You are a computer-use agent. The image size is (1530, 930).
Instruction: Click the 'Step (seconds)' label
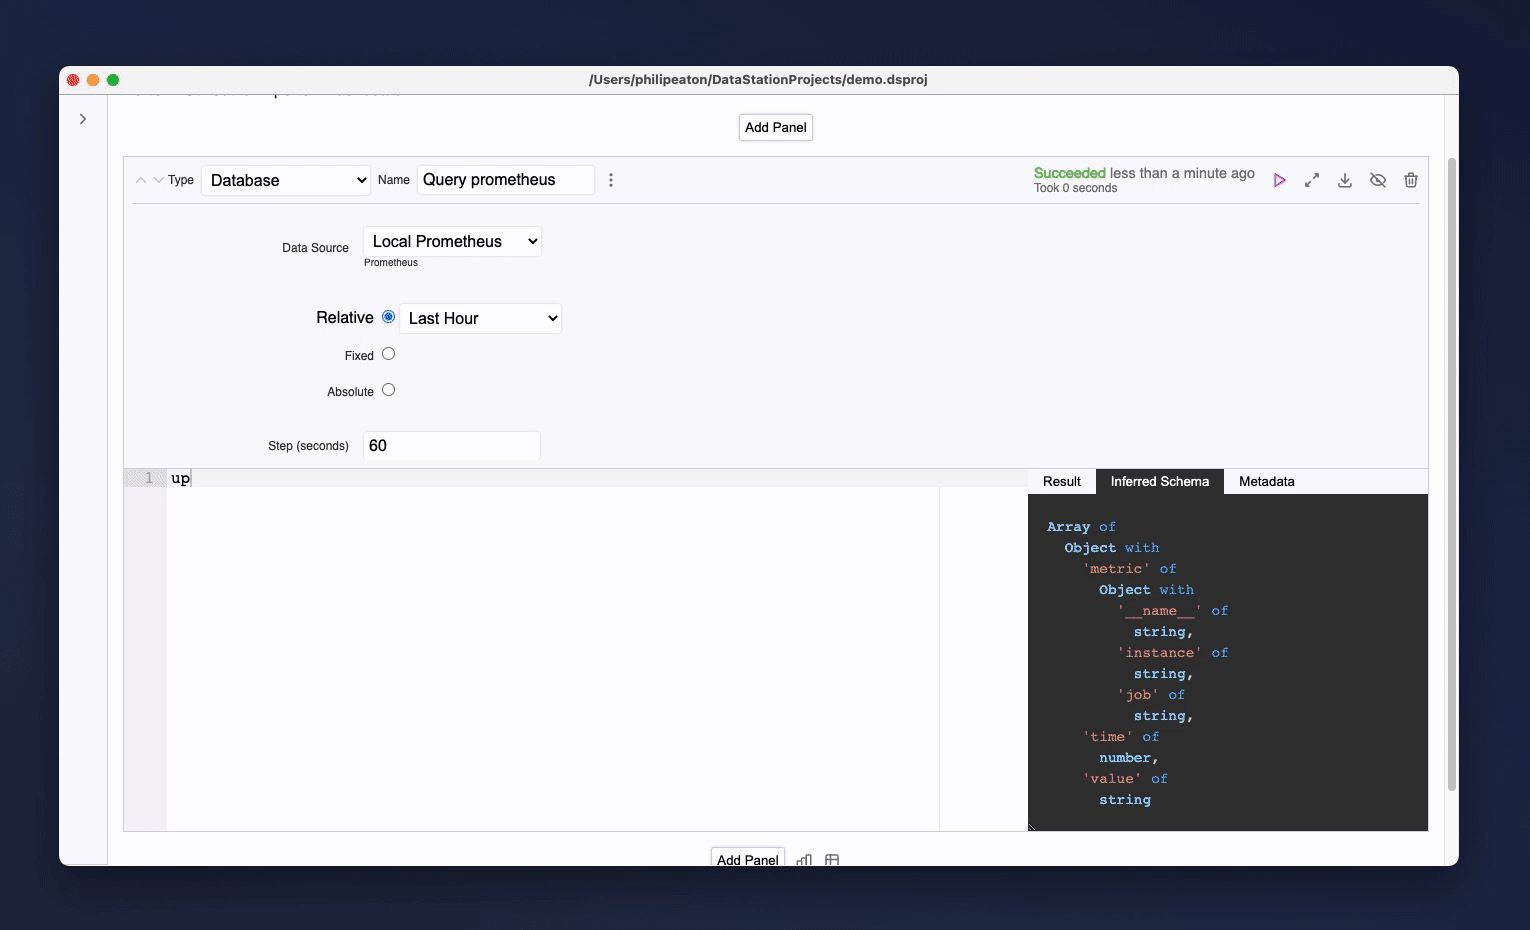(x=308, y=446)
